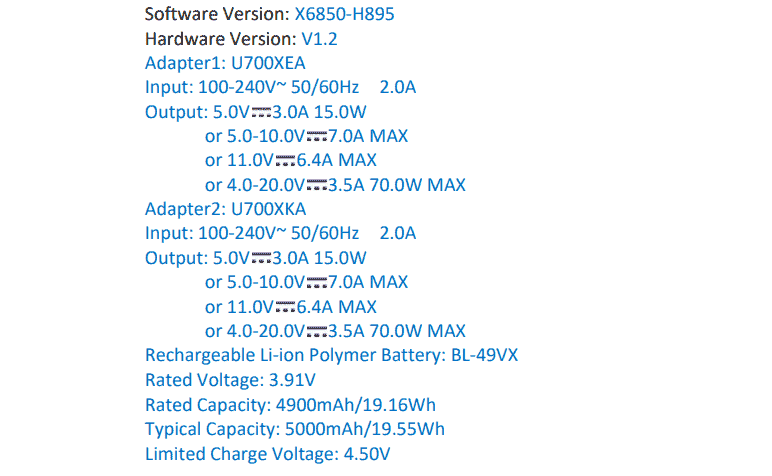Click the Adapter2 model U700XKA
This screenshot has height=476, width=772.
(x=269, y=209)
